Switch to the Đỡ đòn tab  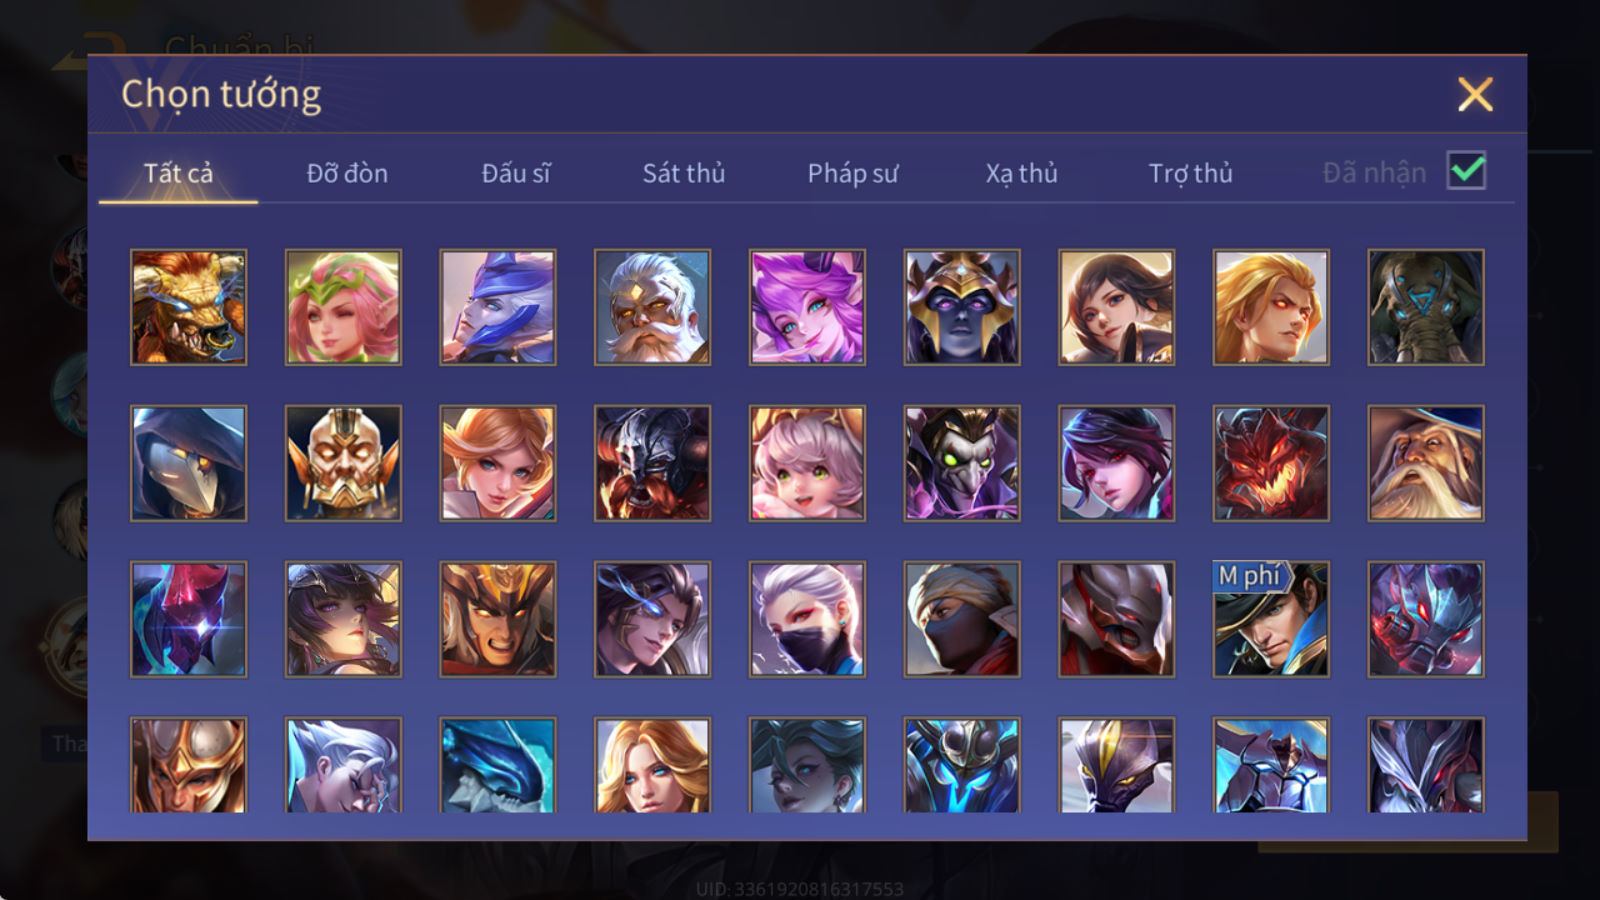tap(347, 173)
